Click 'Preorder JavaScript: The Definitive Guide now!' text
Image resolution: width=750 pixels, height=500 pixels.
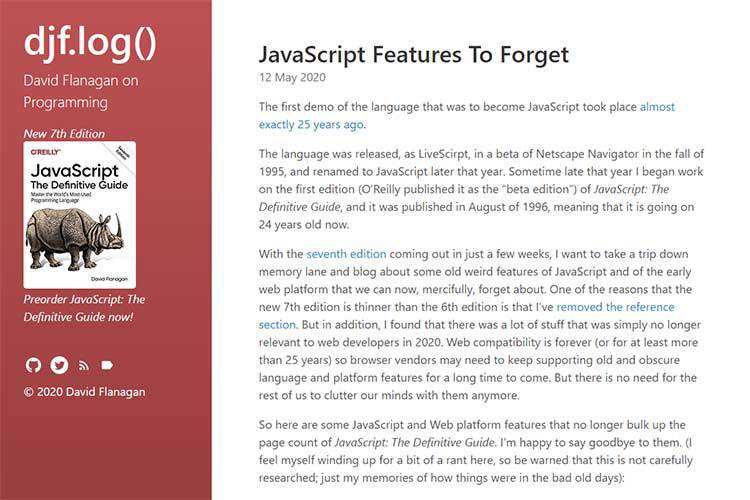(84, 308)
